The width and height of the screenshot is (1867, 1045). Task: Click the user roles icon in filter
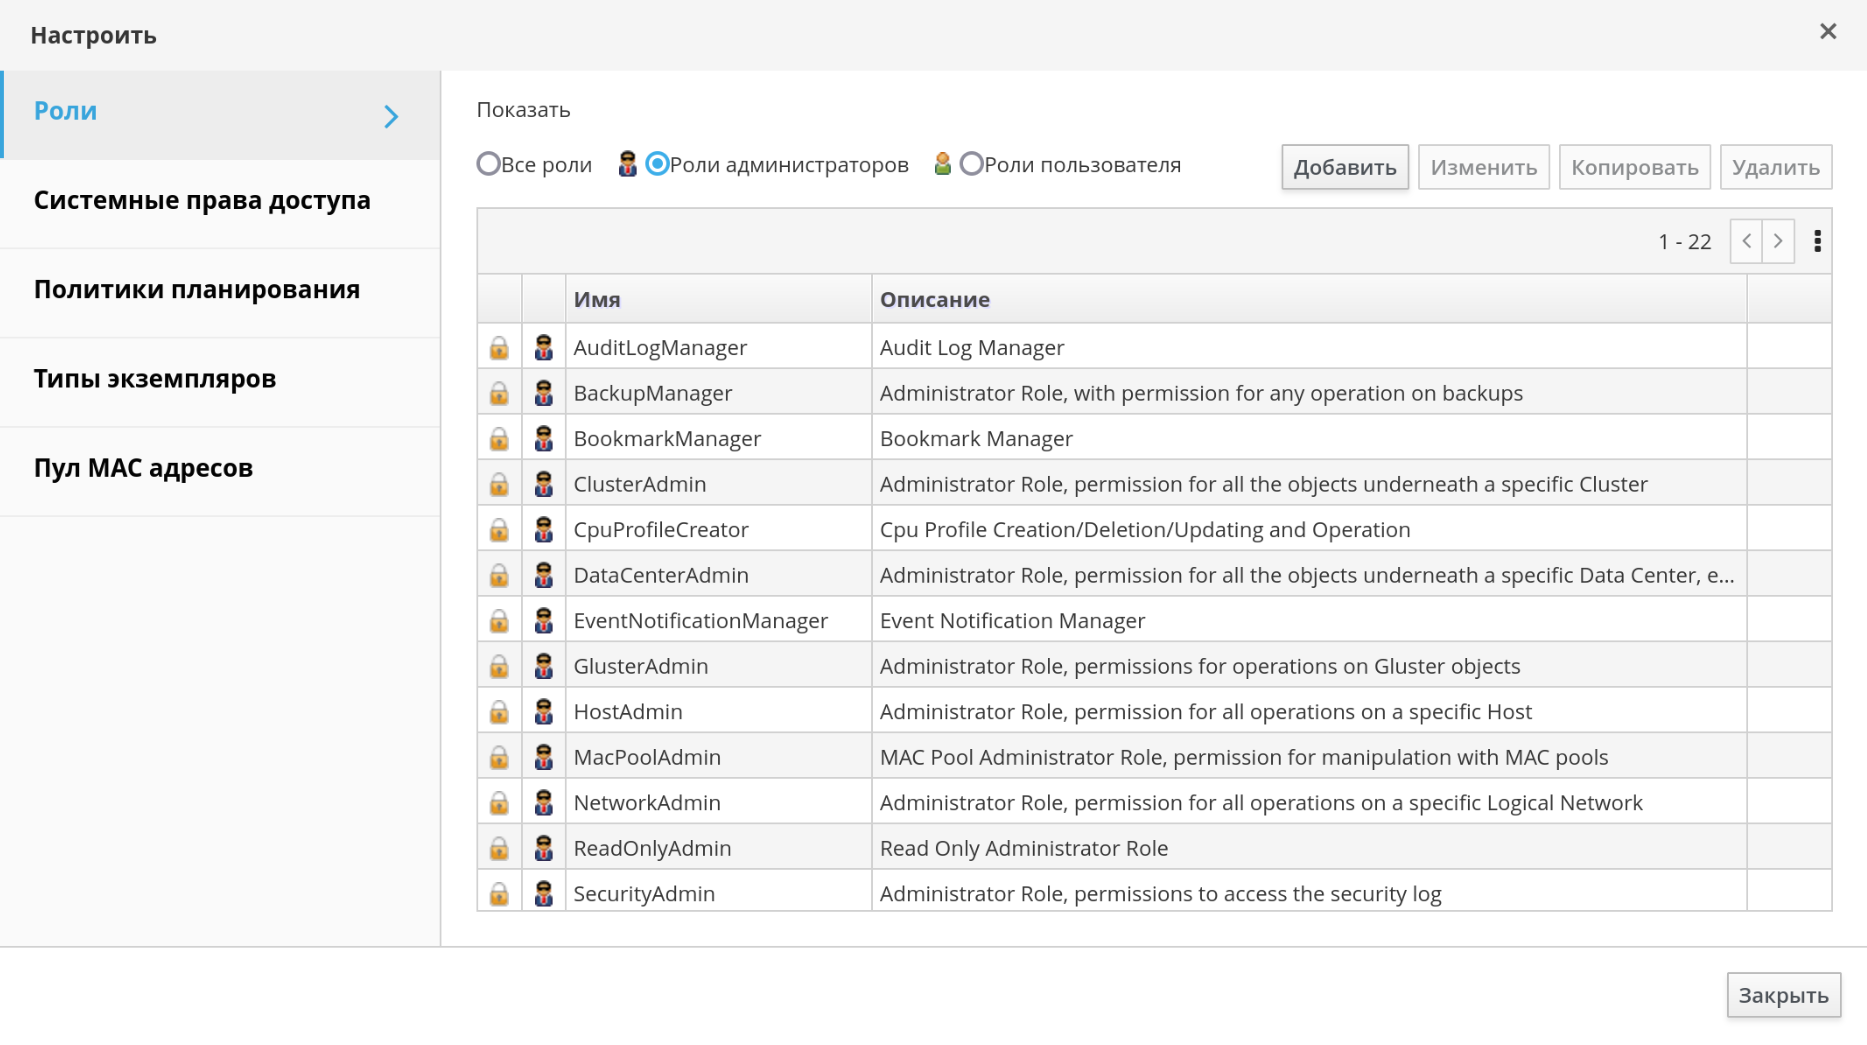(942, 164)
